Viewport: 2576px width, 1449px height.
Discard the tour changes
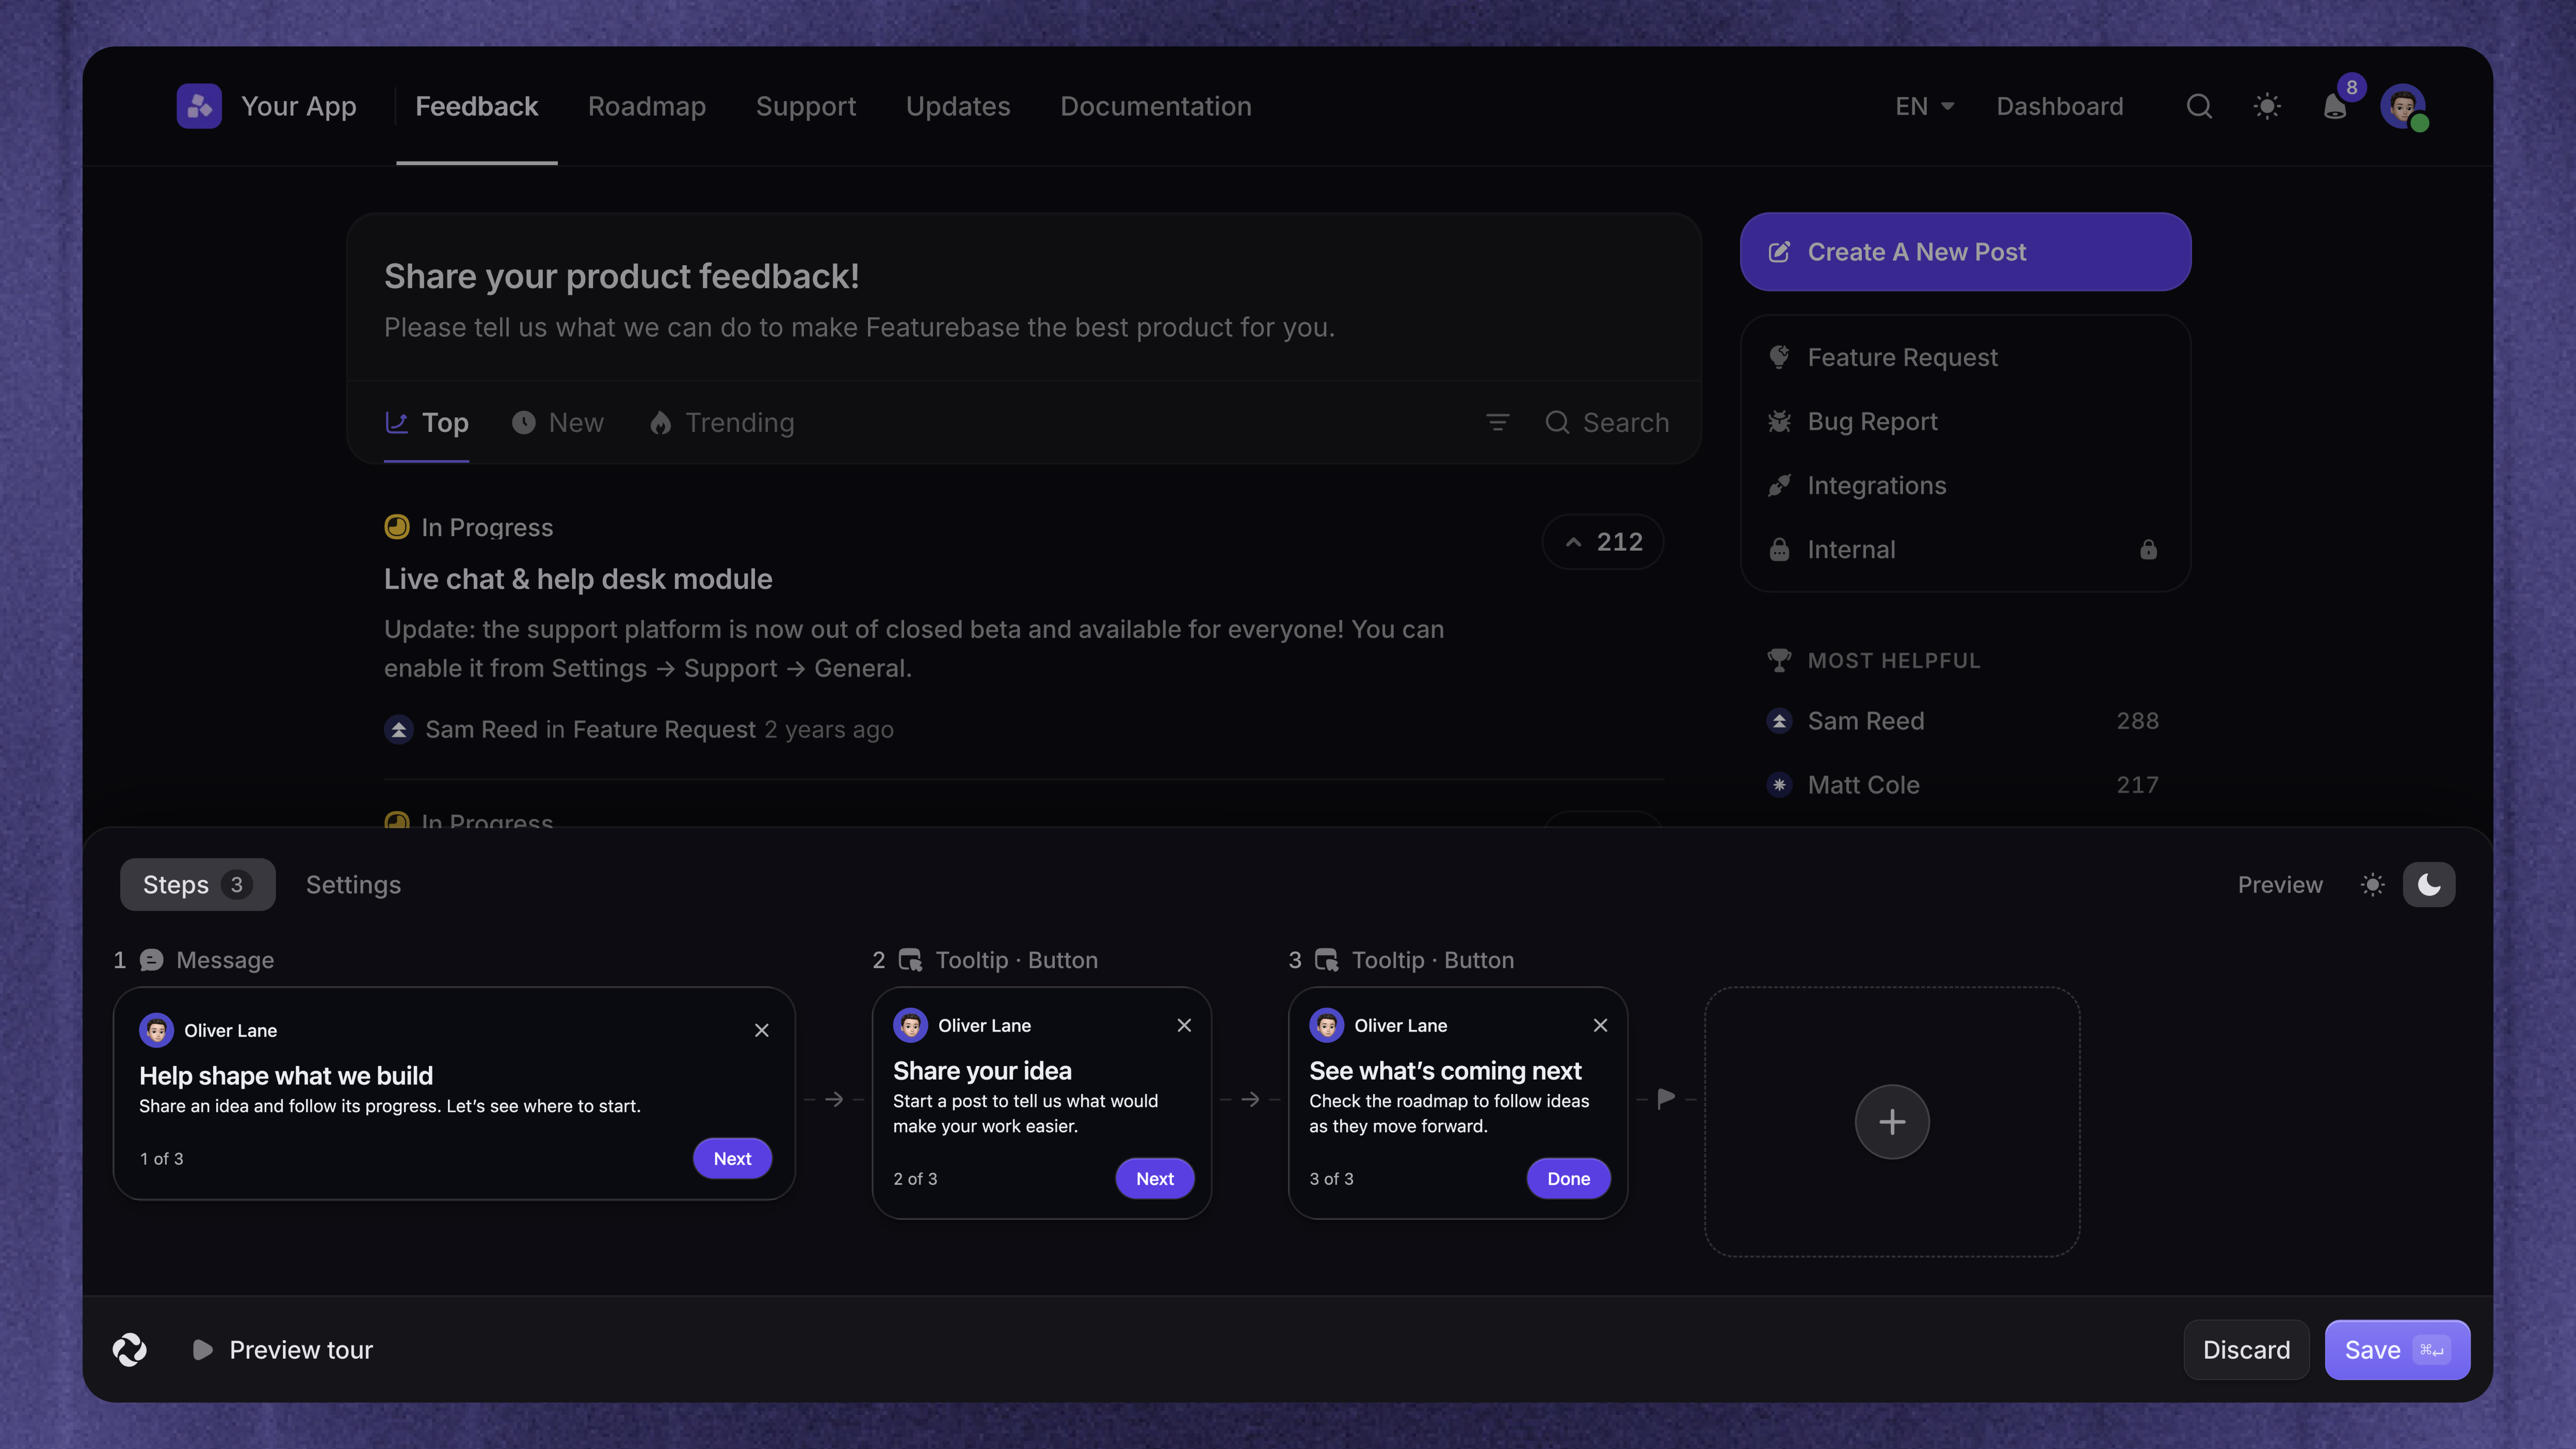2246,1350
